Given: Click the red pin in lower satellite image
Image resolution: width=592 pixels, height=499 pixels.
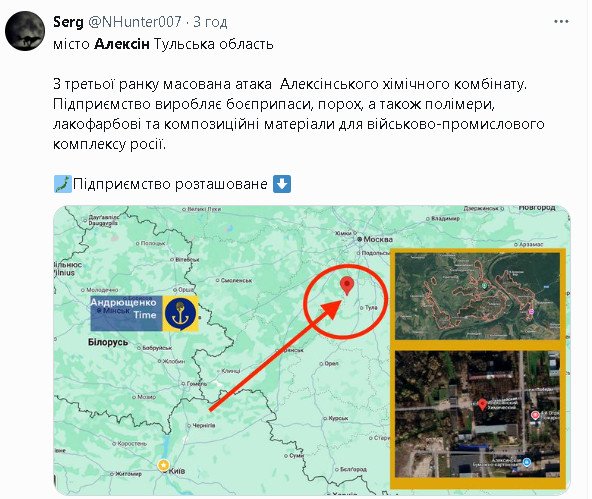Looking at the screenshot, I should 482,404.
